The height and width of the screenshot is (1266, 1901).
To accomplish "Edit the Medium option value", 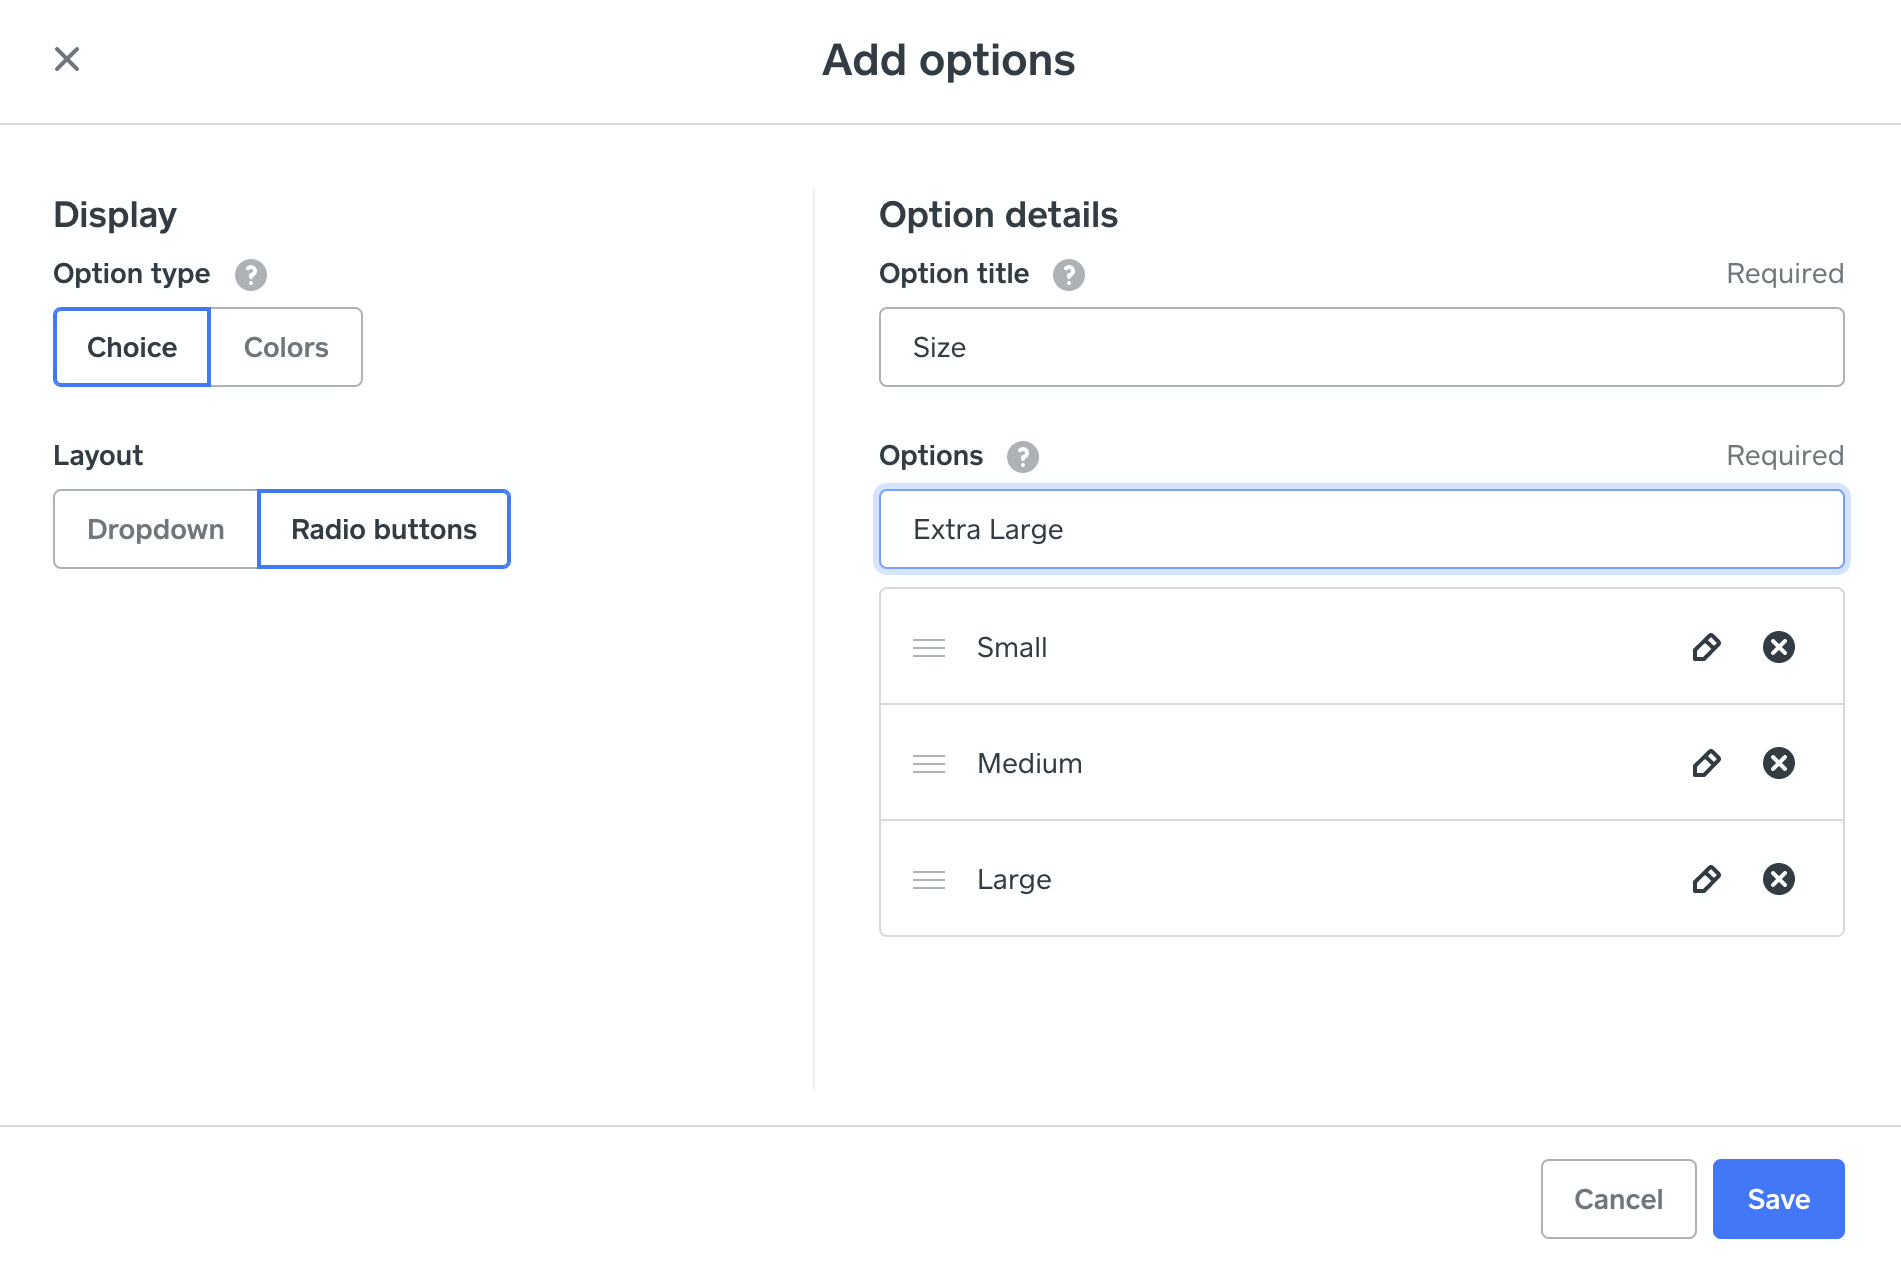I will pos(1707,763).
